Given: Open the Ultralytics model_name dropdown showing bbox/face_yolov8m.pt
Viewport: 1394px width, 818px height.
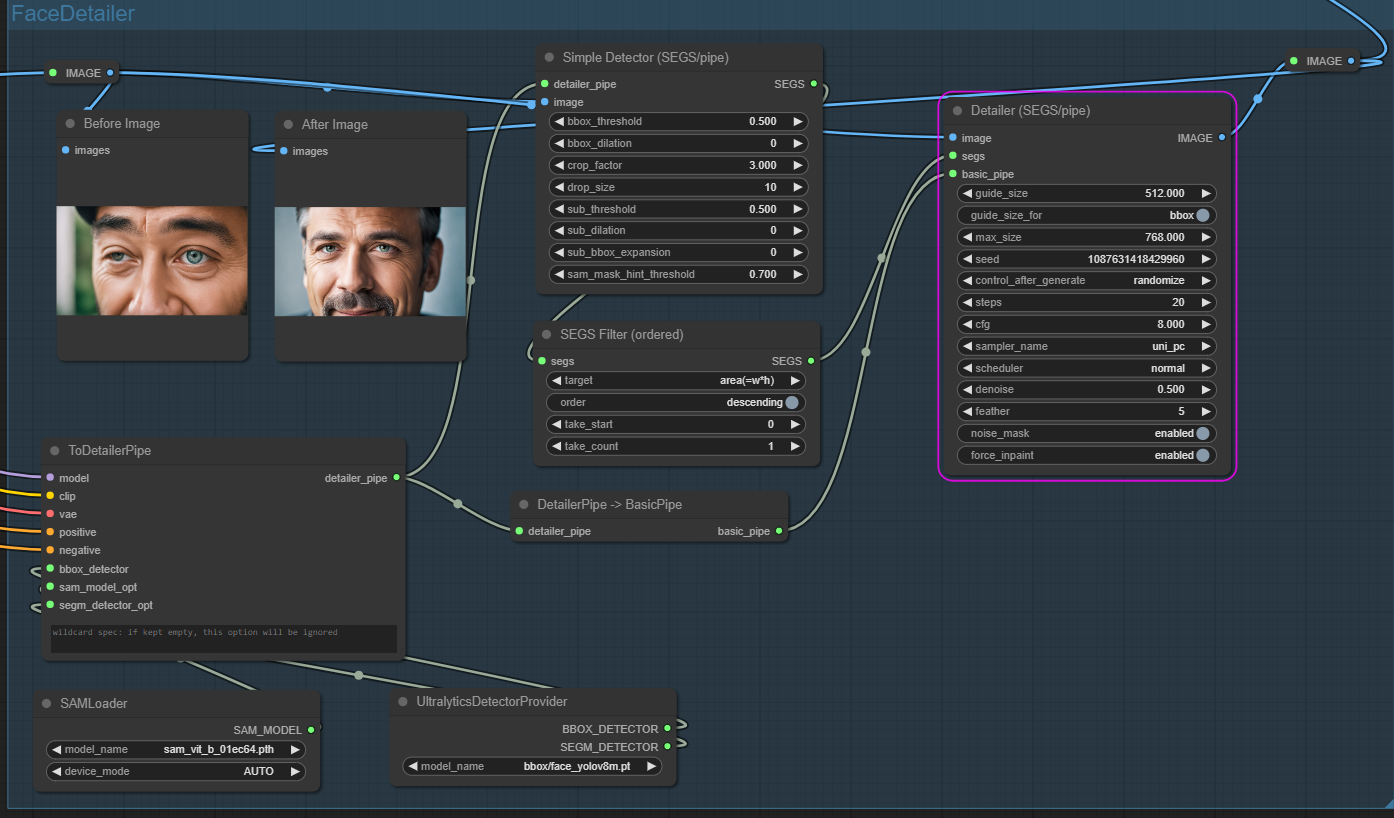Looking at the screenshot, I should tap(532, 766).
